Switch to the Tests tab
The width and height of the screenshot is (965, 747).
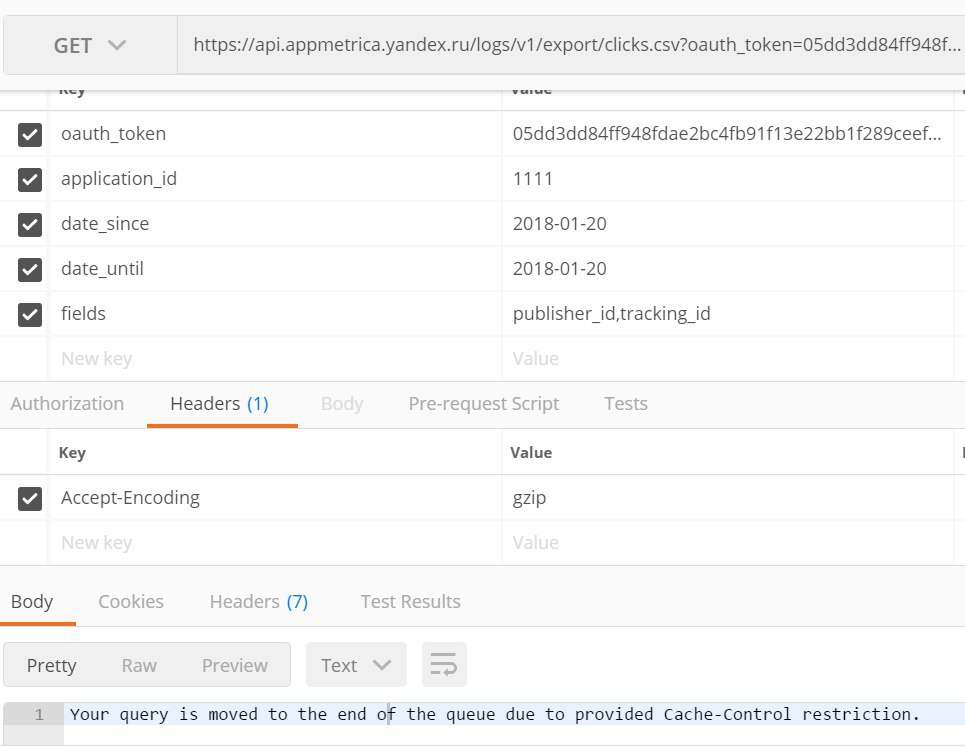626,404
